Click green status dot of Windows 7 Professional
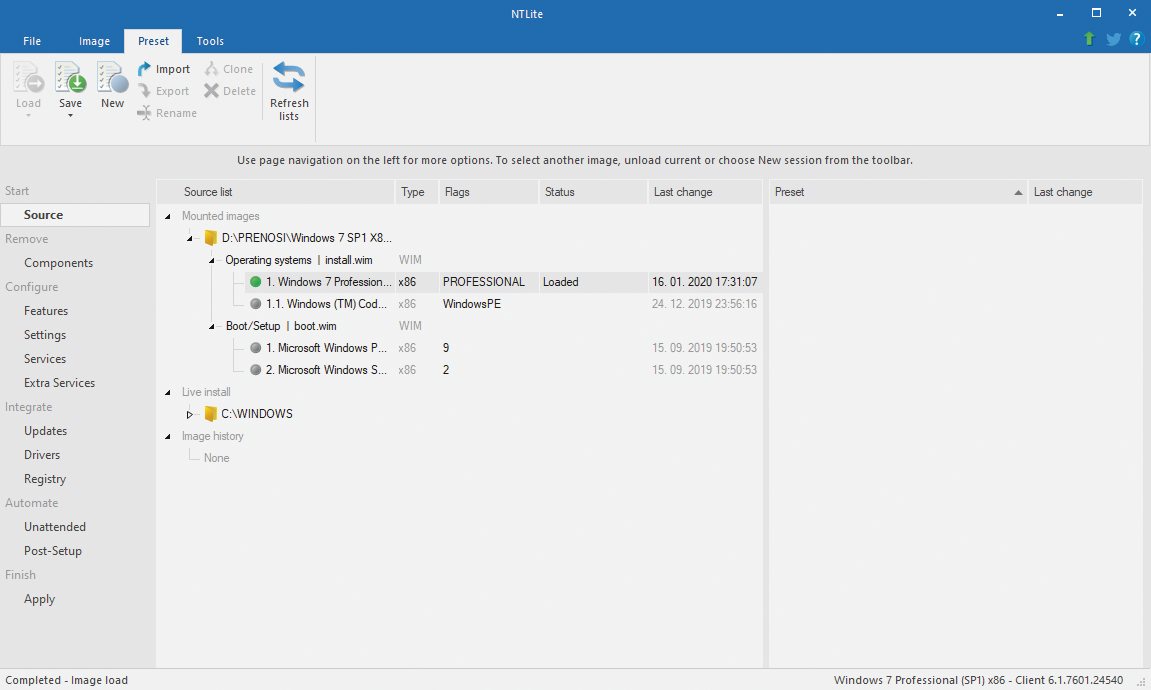 [x=255, y=282]
